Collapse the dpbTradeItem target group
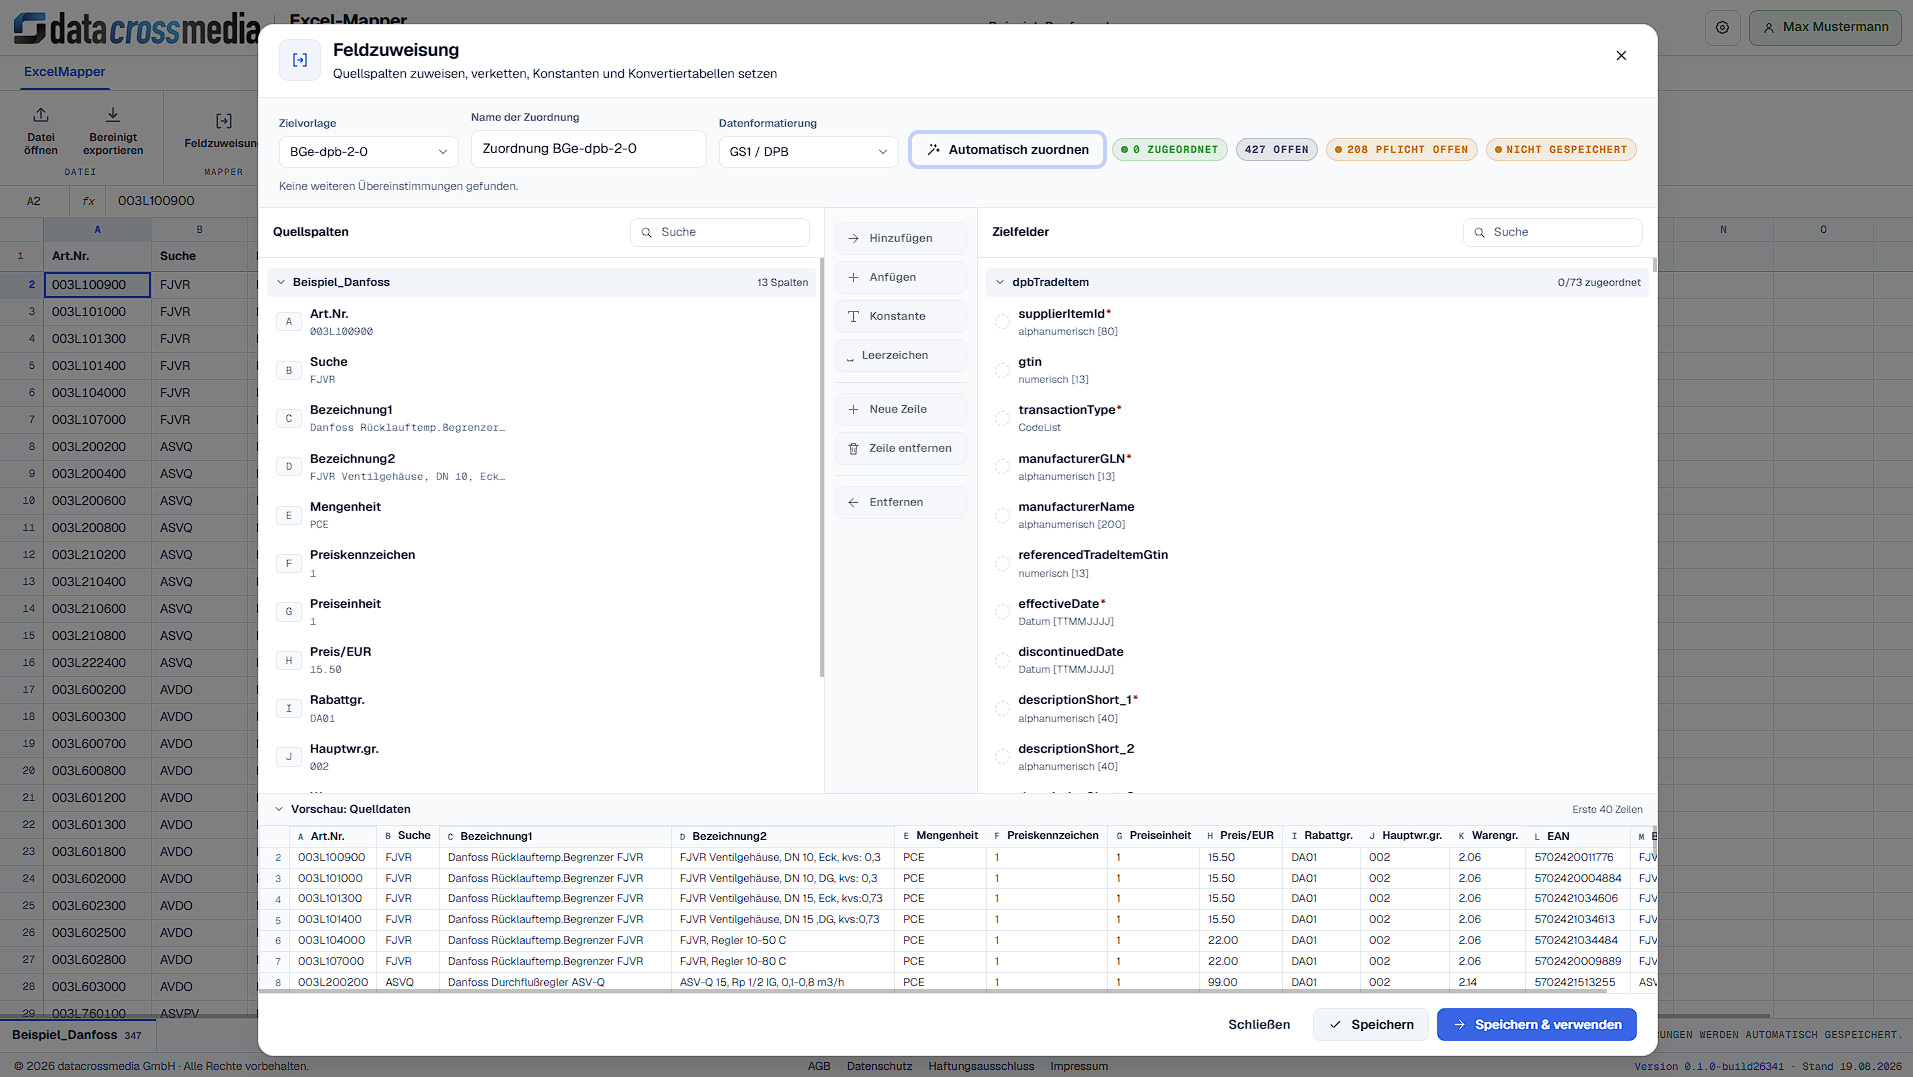Image resolution: width=1913 pixels, height=1077 pixels. tap(1000, 282)
